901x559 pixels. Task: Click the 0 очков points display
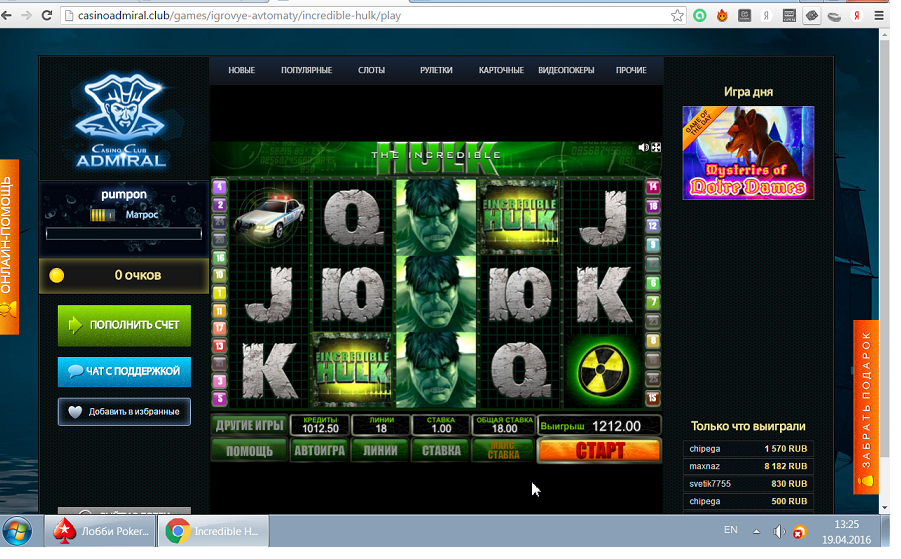[x=124, y=276]
